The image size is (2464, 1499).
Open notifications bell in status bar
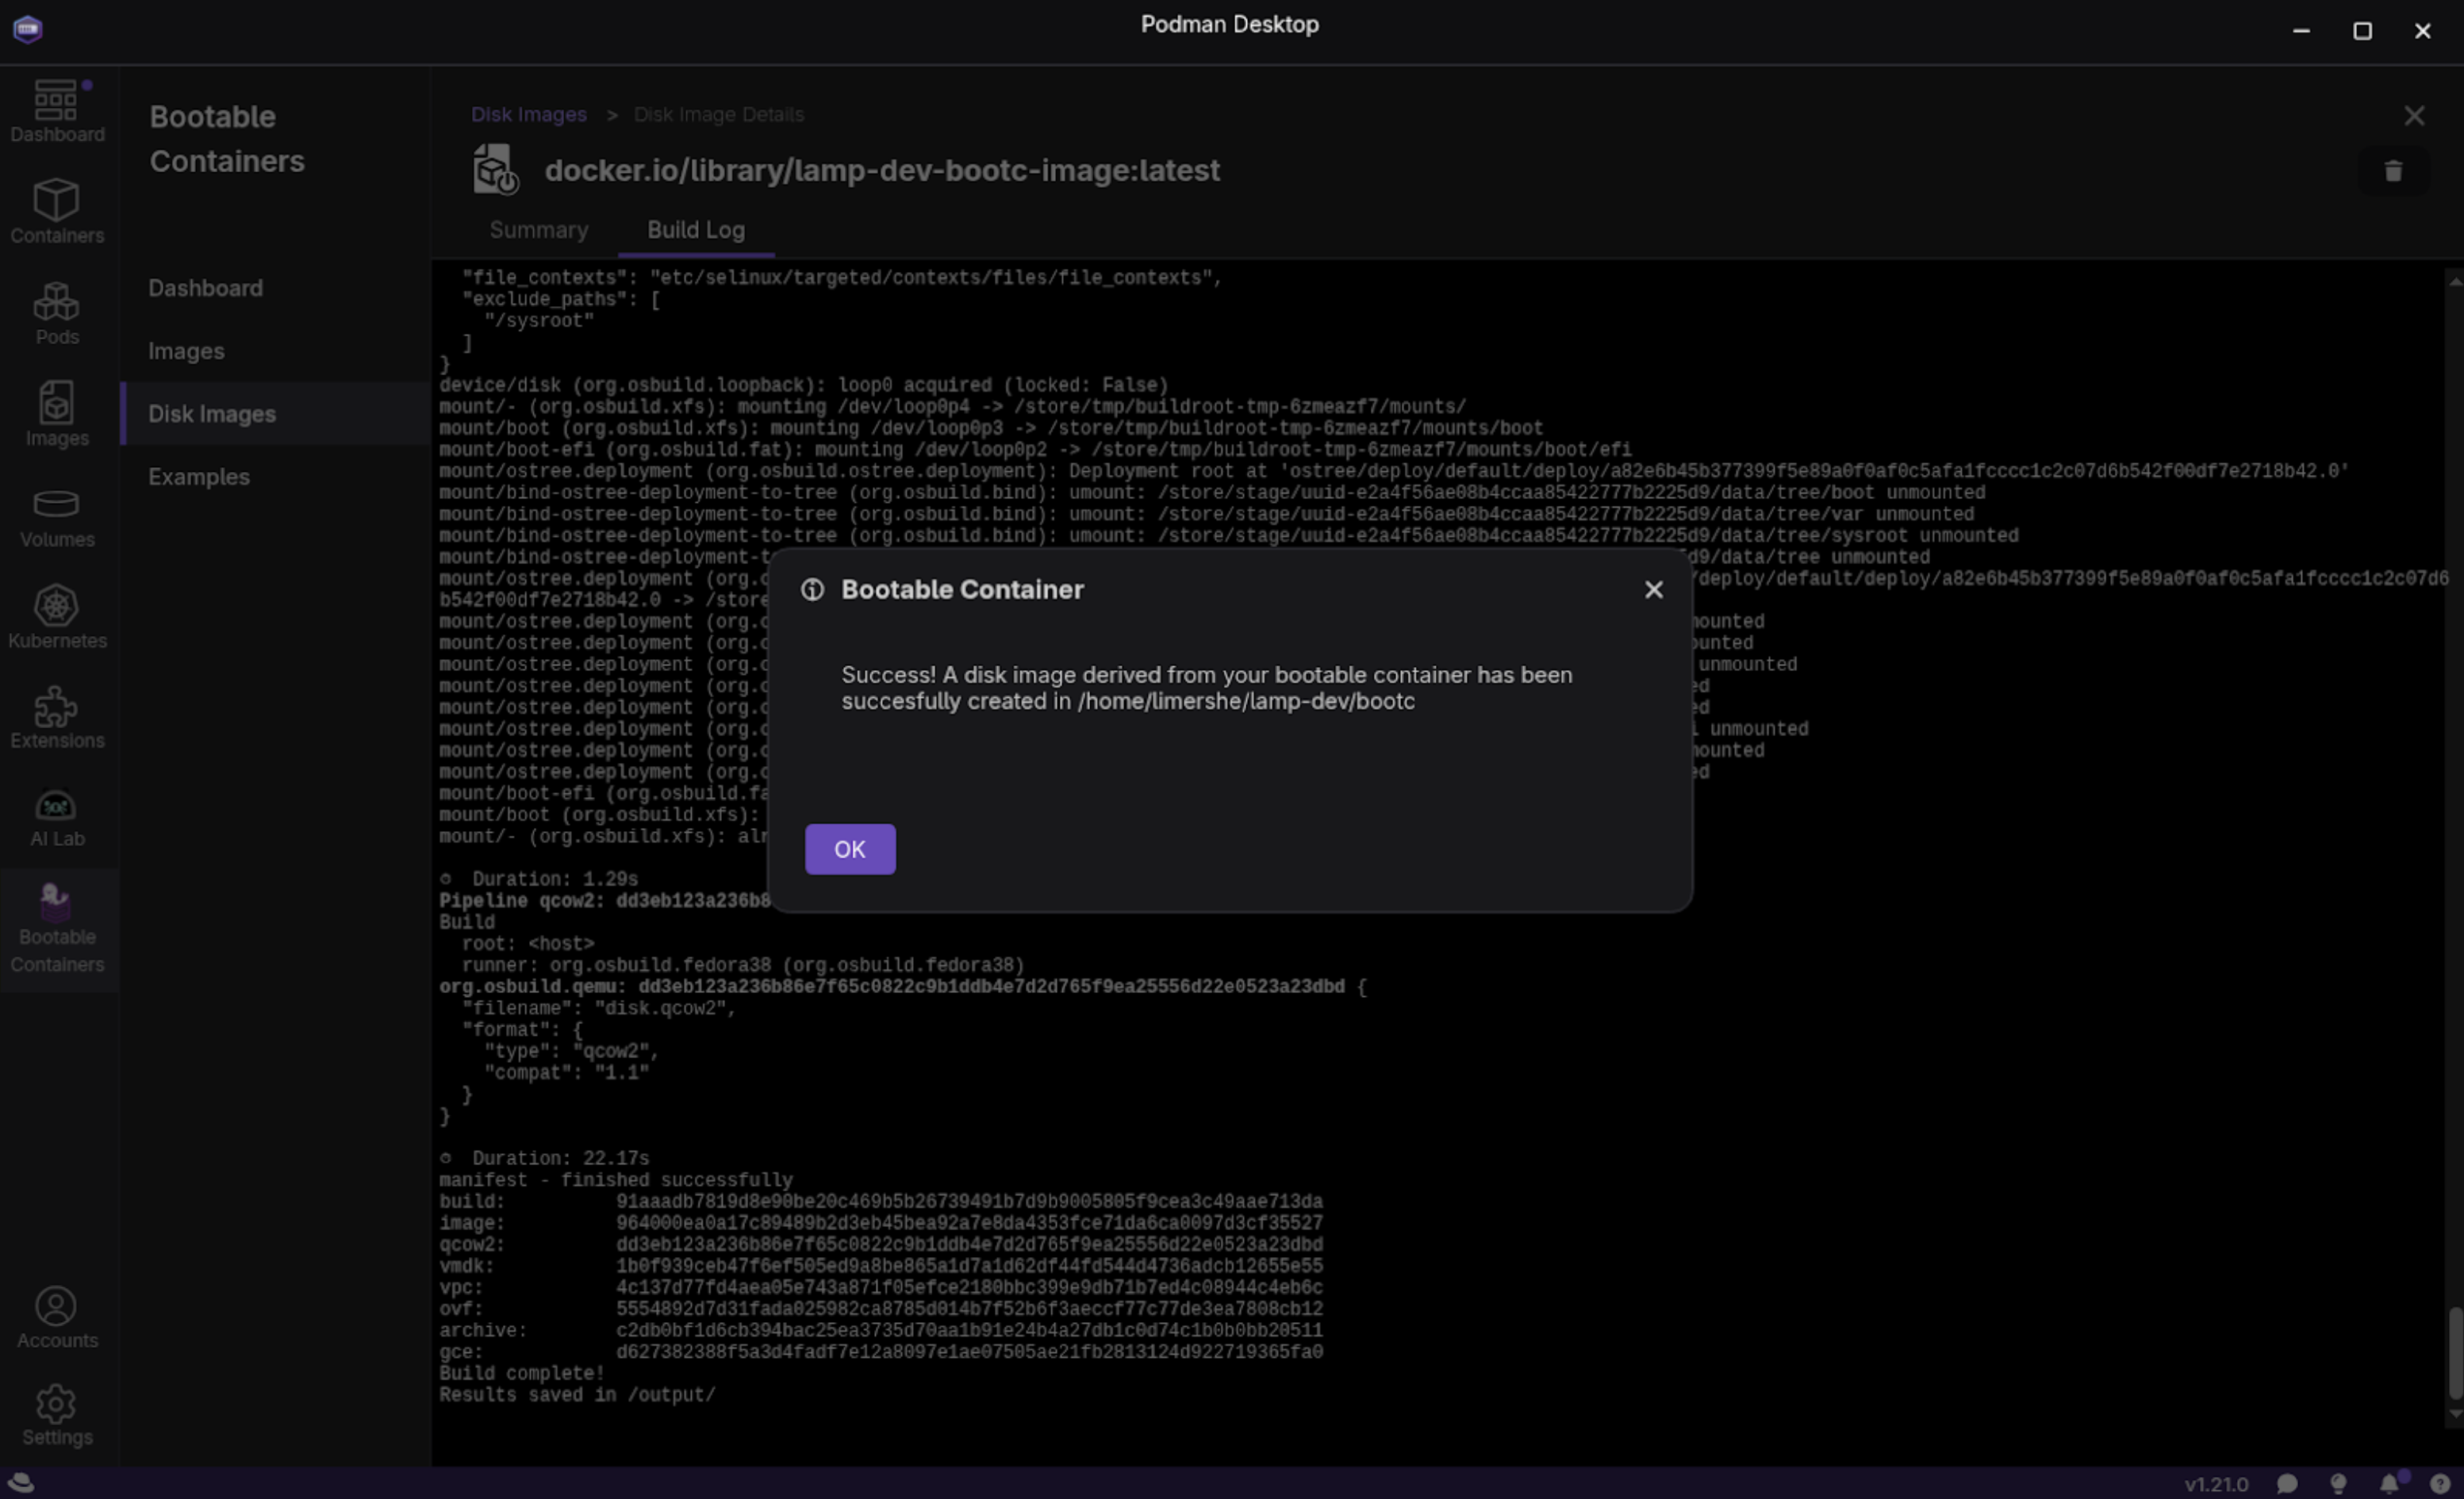[2389, 1483]
